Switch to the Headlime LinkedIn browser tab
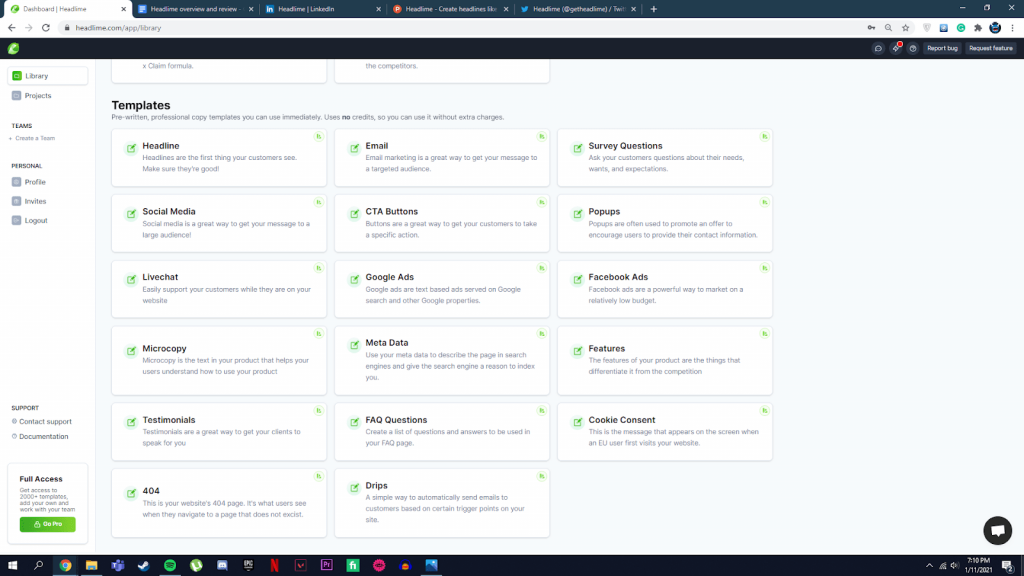 tap(323, 9)
